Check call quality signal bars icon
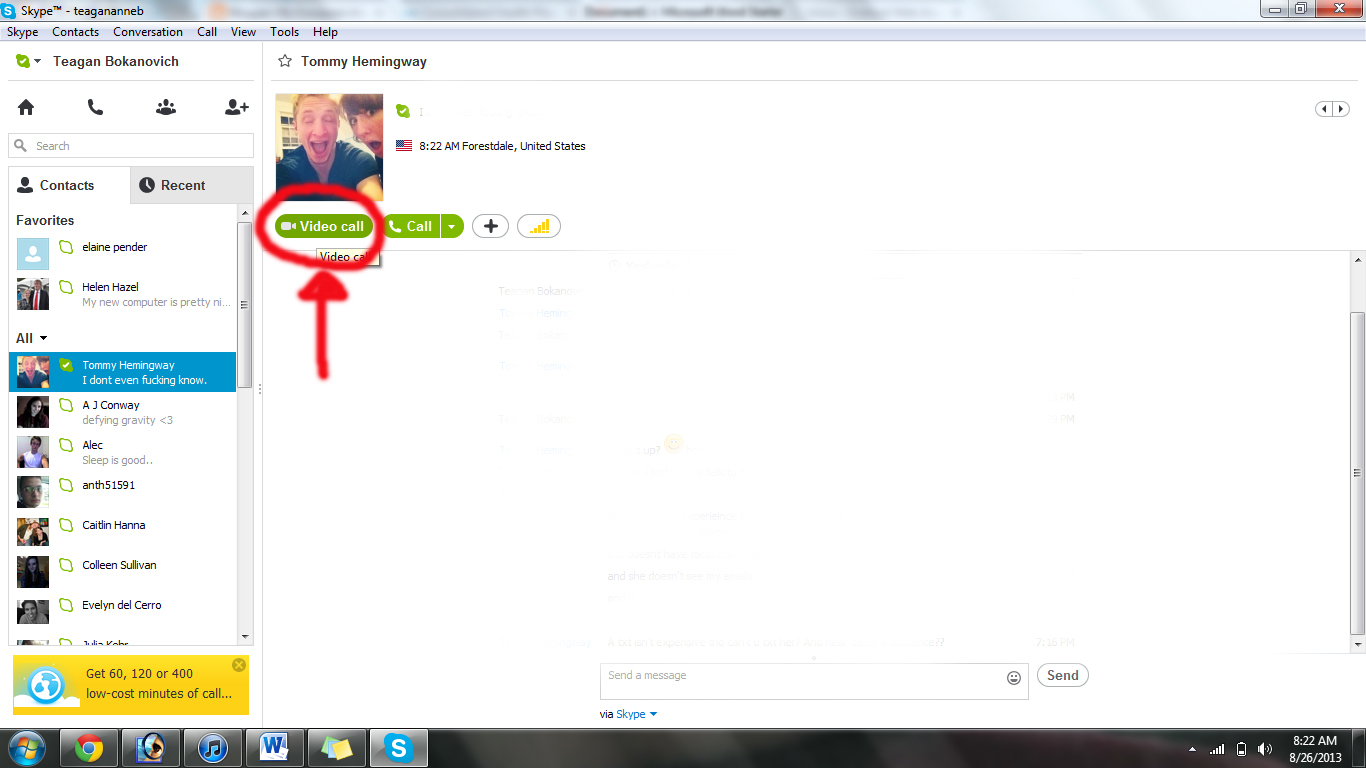The image size is (1366, 768). tap(539, 226)
